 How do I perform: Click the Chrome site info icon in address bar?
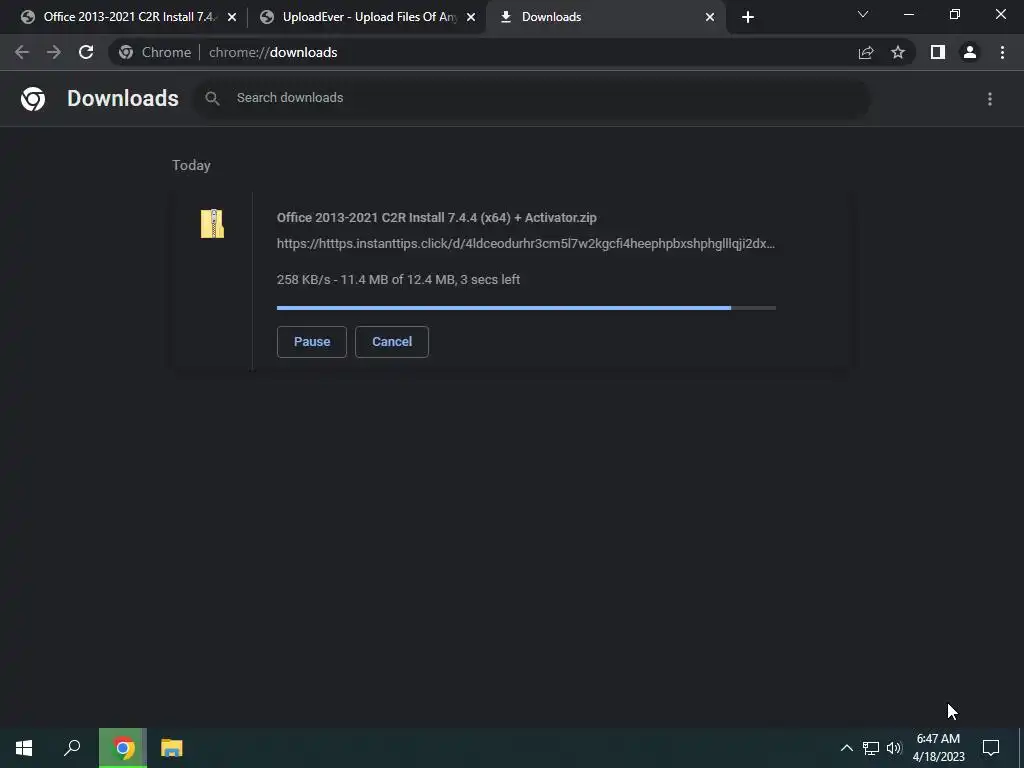(126, 52)
